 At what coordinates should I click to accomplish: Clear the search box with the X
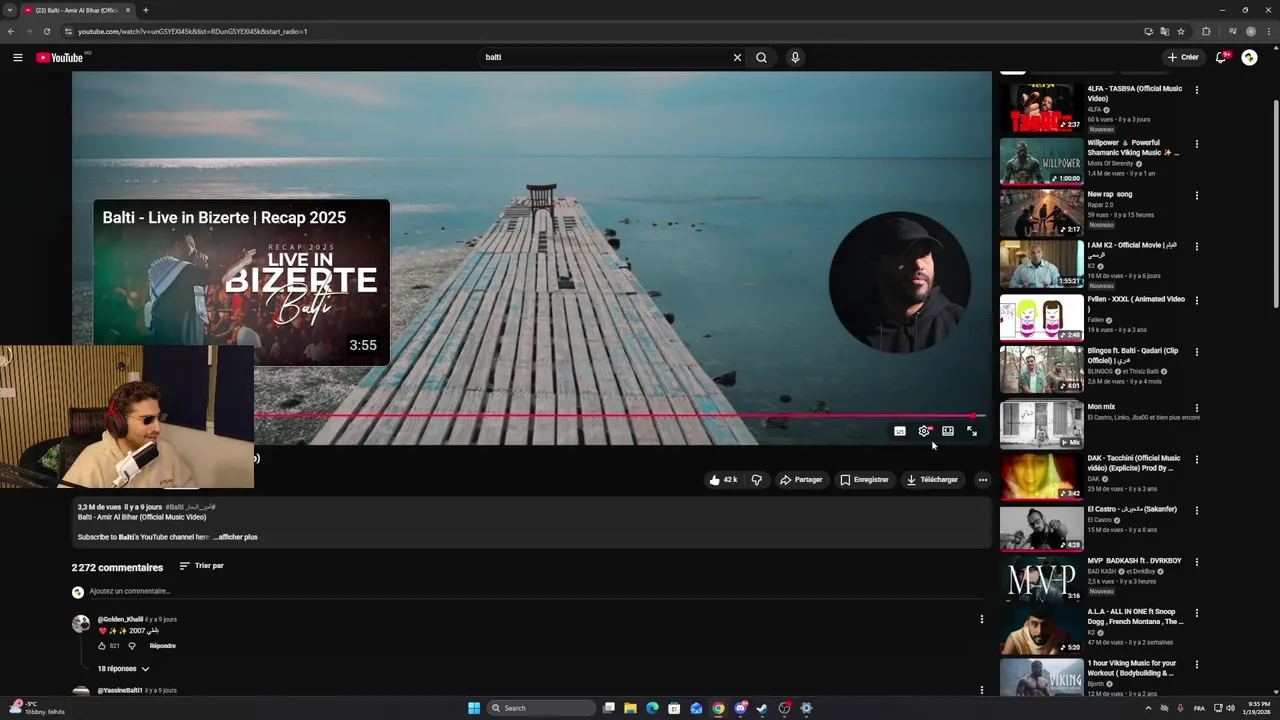click(737, 57)
